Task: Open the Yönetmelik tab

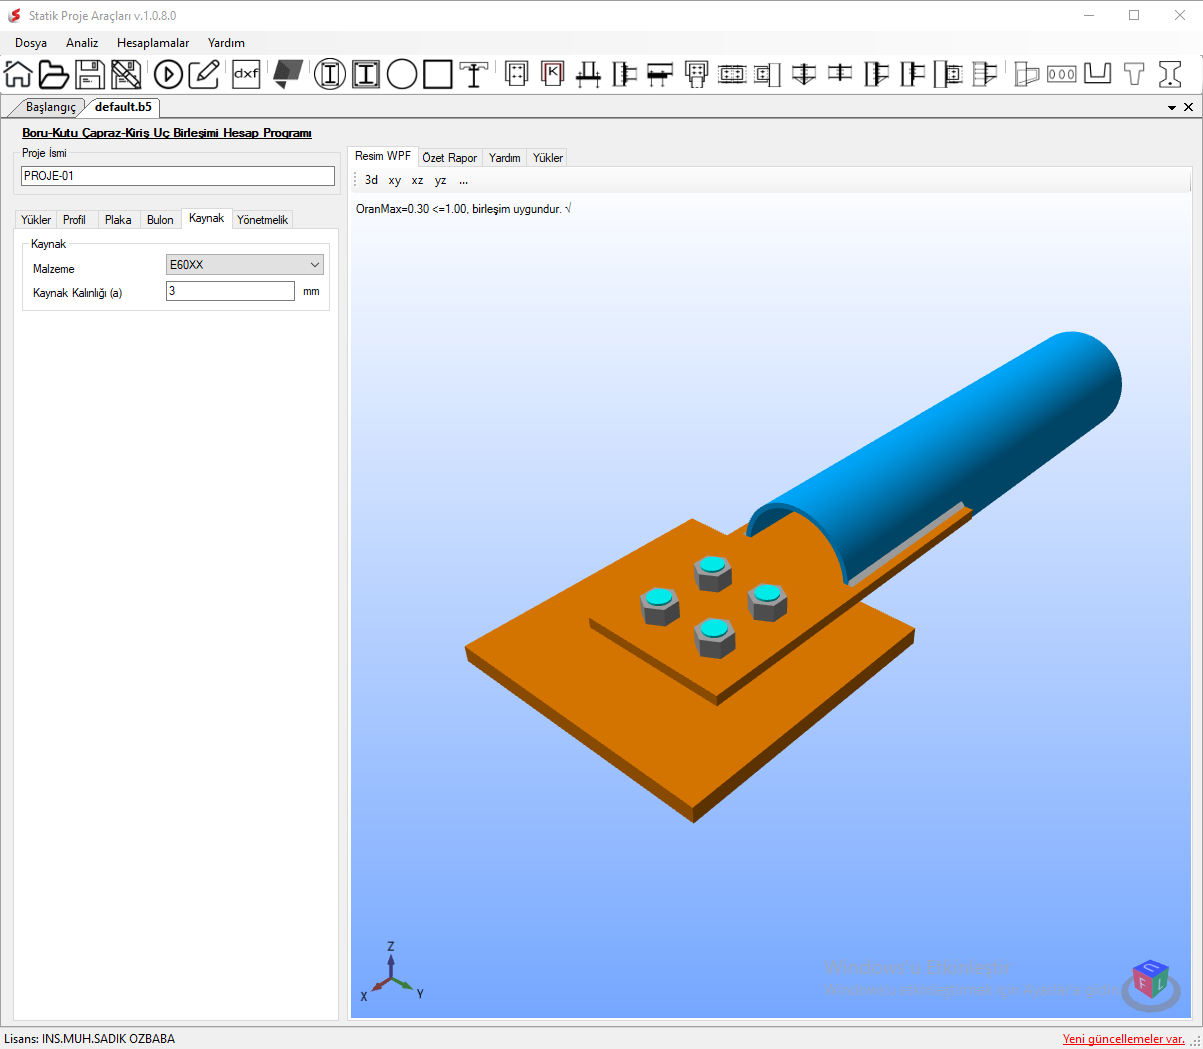Action: coord(262,220)
